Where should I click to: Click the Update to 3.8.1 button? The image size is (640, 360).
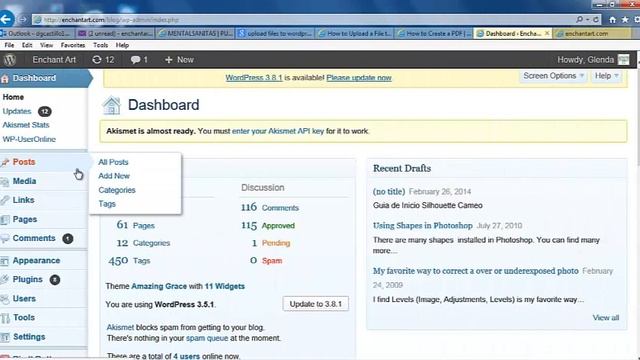click(316, 304)
